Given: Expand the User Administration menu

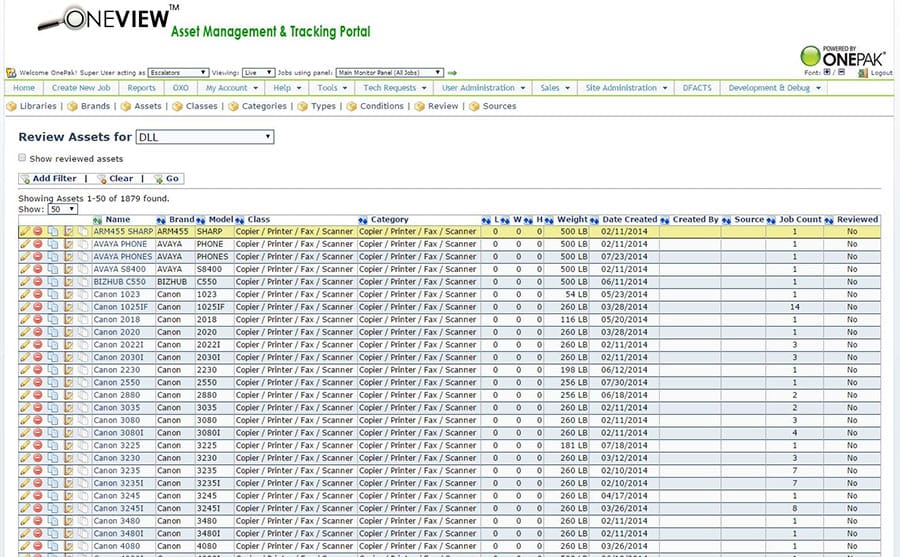Looking at the screenshot, I should (484, 88).
